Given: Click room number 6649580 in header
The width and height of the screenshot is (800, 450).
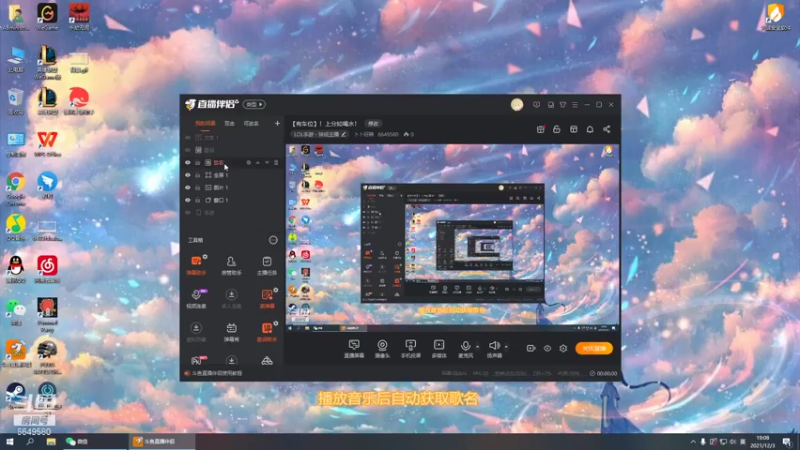Looking at the screenshot, I should [388, 135].
